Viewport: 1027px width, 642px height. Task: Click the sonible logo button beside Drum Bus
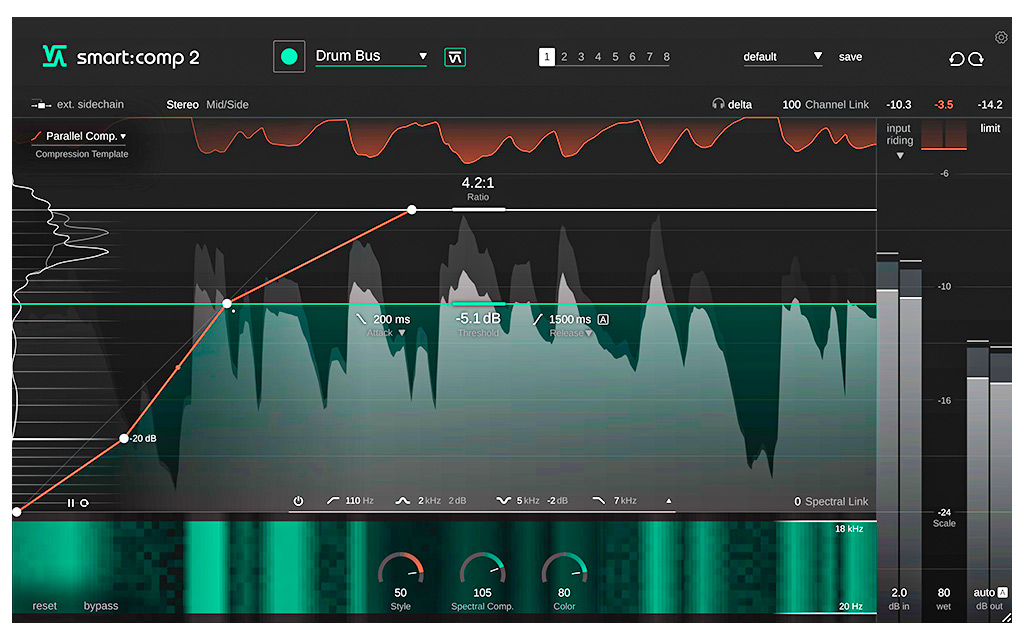[x=455, y=57]
